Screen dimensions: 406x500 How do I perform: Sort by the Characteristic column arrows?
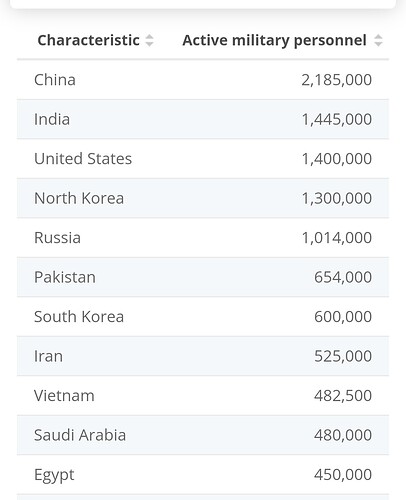click(x=150, y=40)
